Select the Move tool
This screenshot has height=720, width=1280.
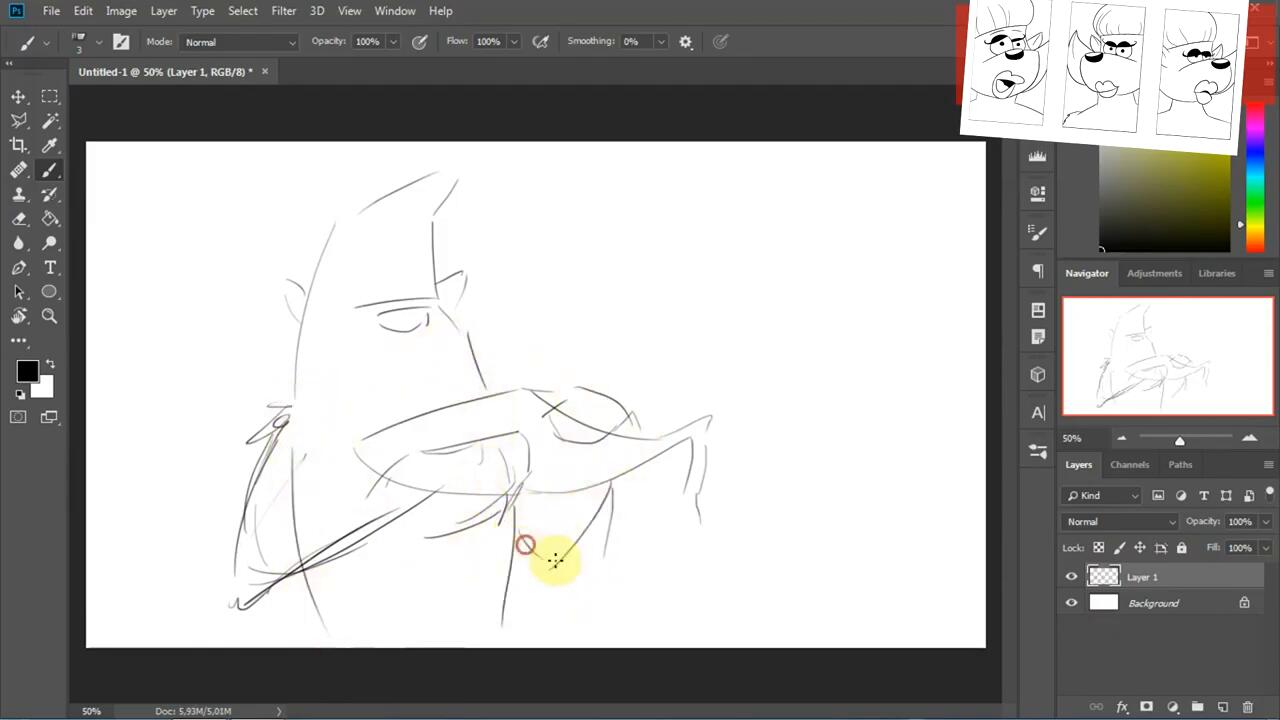click(18, 97)
